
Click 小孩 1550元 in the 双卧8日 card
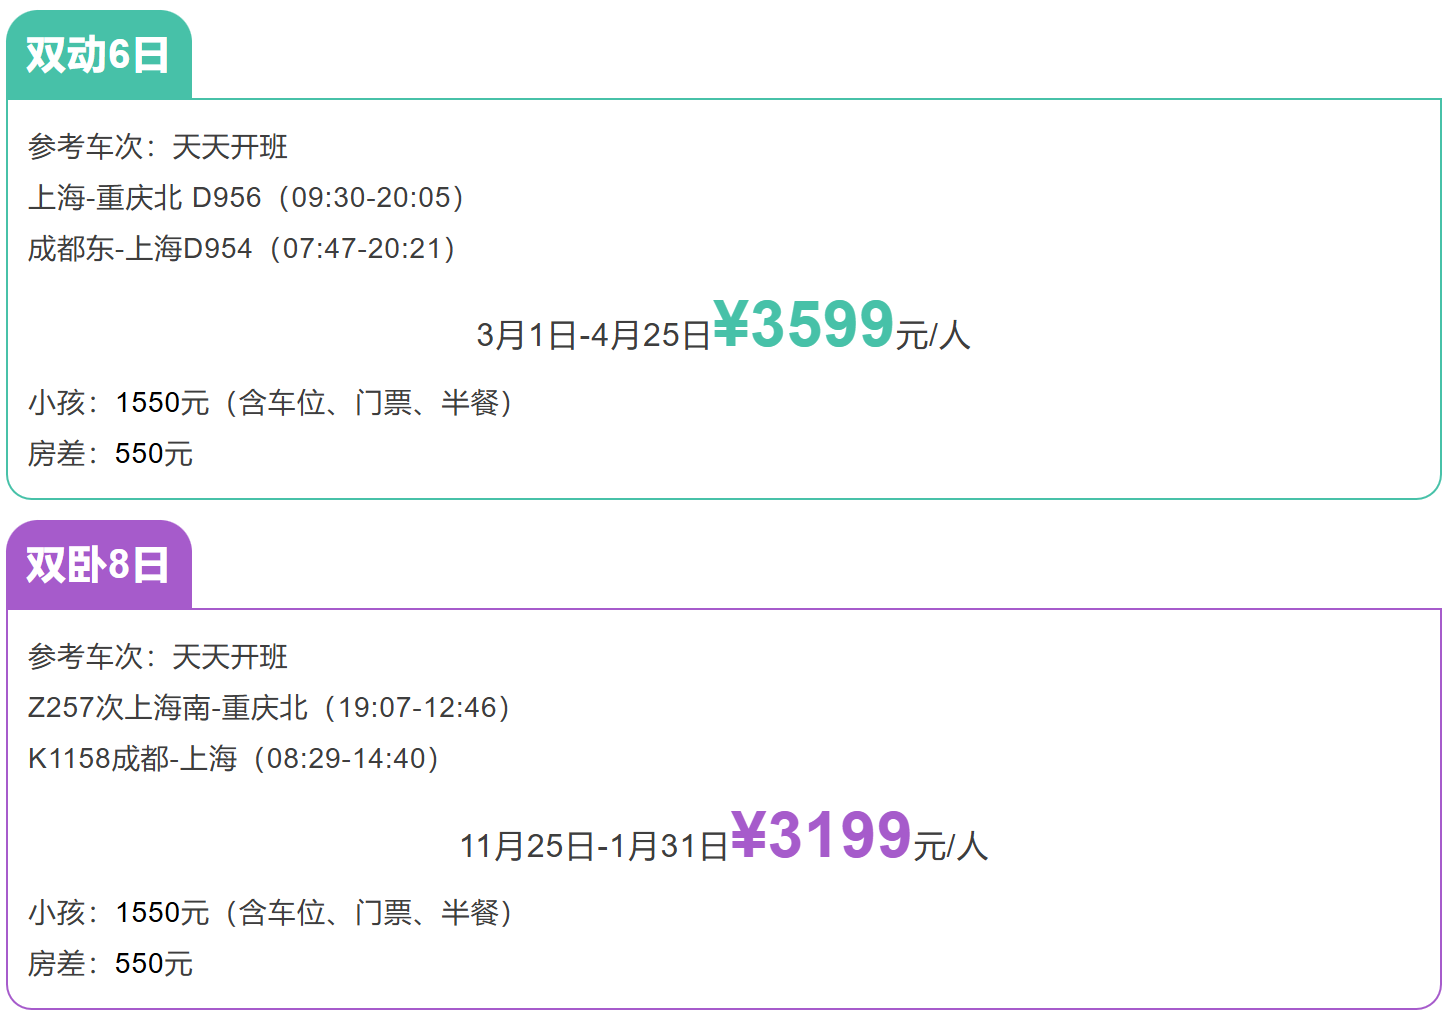[119, 913]
